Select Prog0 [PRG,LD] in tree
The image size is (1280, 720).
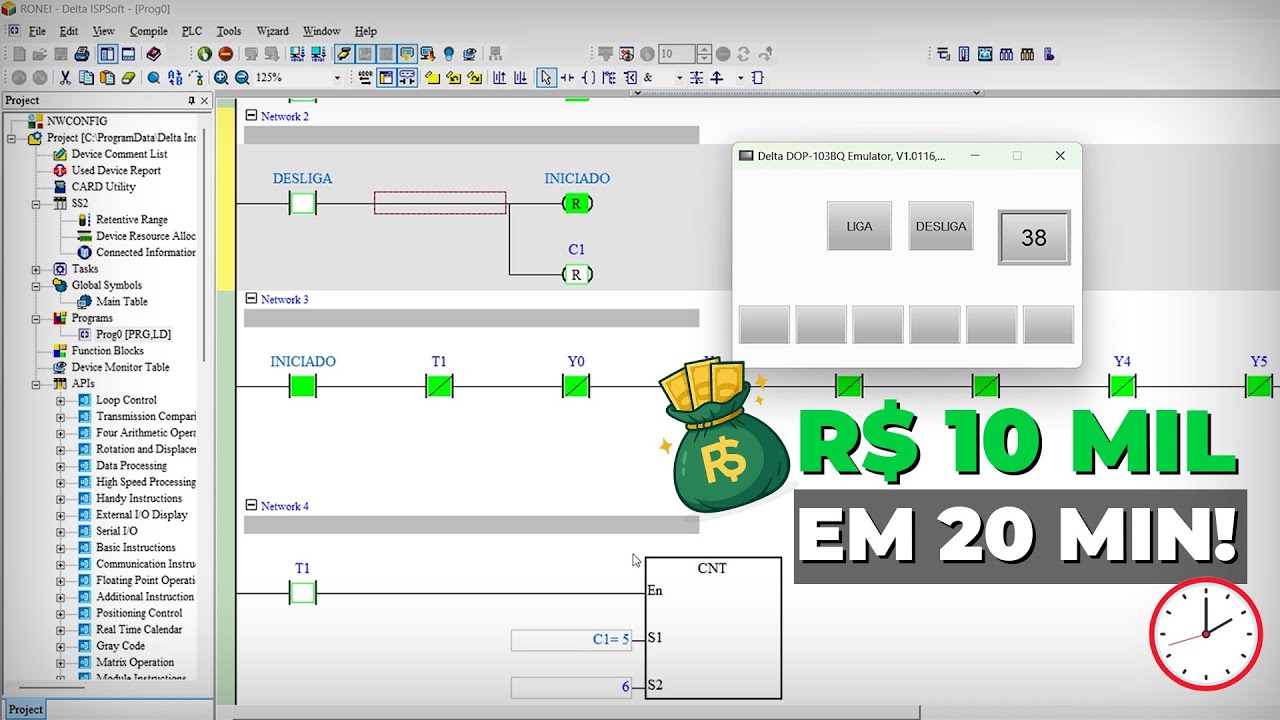(x=133, y=334)
